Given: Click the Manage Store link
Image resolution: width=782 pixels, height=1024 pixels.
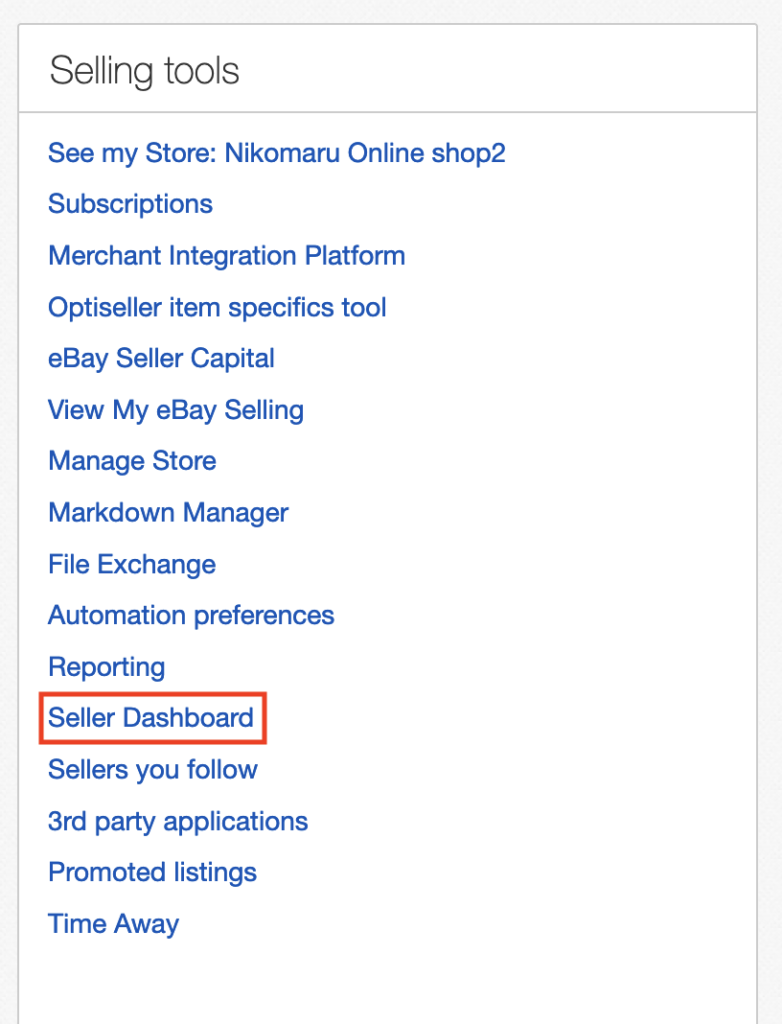Looking at the screenshot, I should click(132, 461).
